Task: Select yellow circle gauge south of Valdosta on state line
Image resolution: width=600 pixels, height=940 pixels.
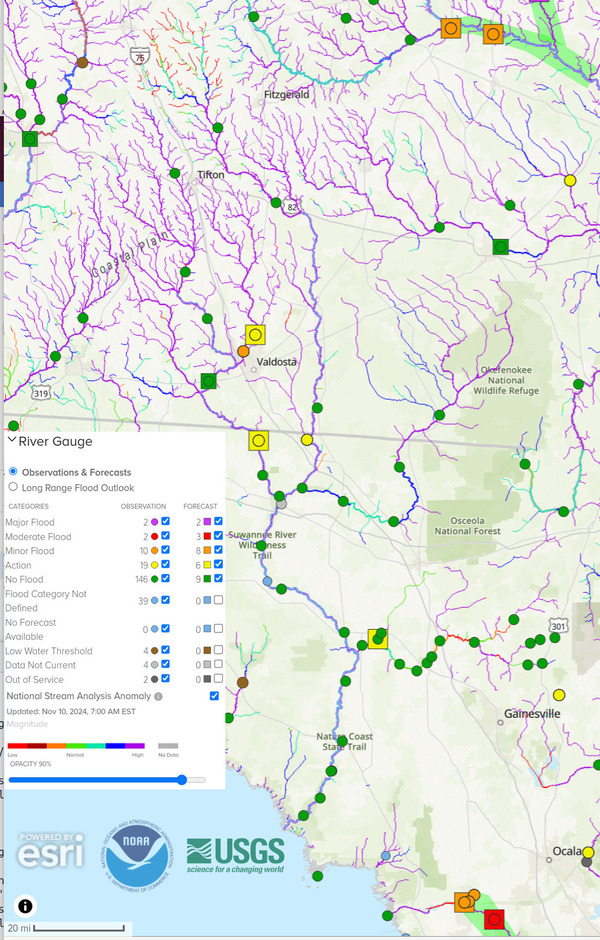Action: [x=307, y=439]
